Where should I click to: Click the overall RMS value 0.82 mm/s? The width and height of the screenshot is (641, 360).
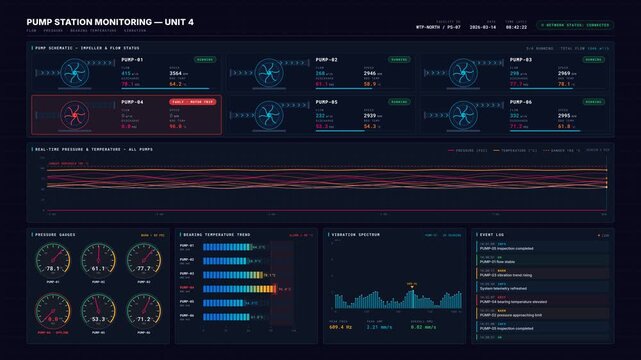[423, 327]
